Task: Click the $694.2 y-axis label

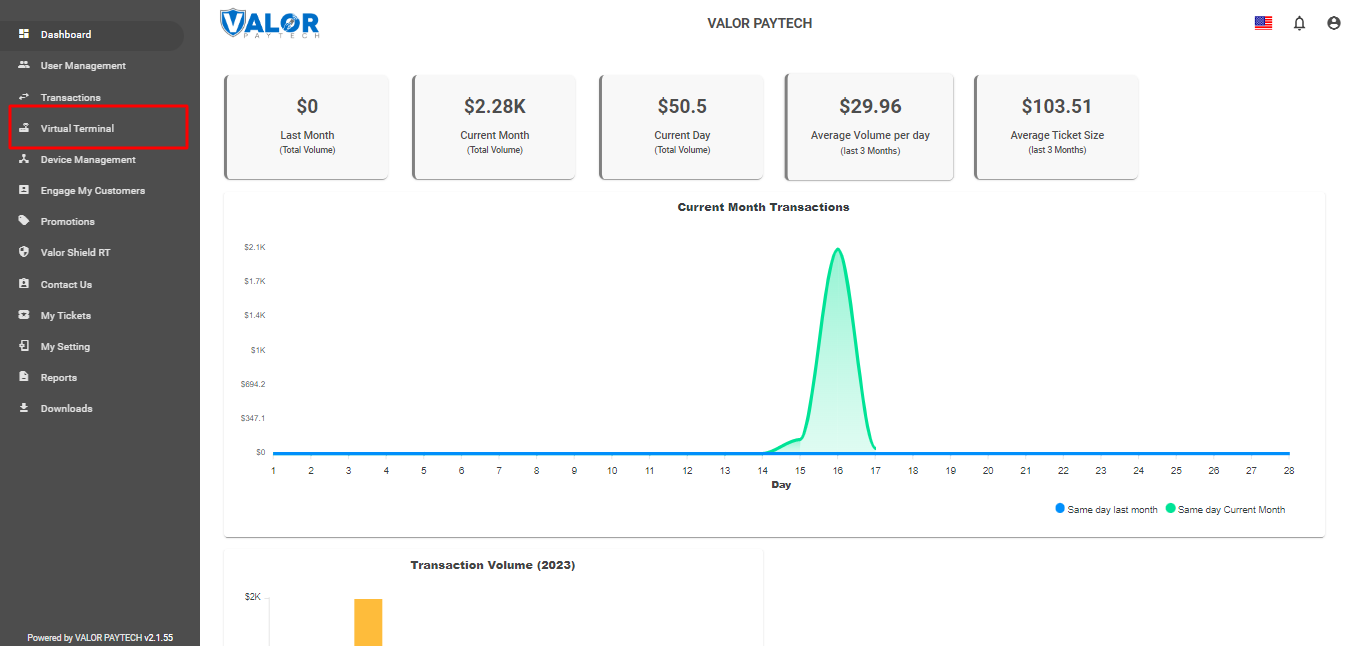Action: pyautogui.click(x=253, y=384)
